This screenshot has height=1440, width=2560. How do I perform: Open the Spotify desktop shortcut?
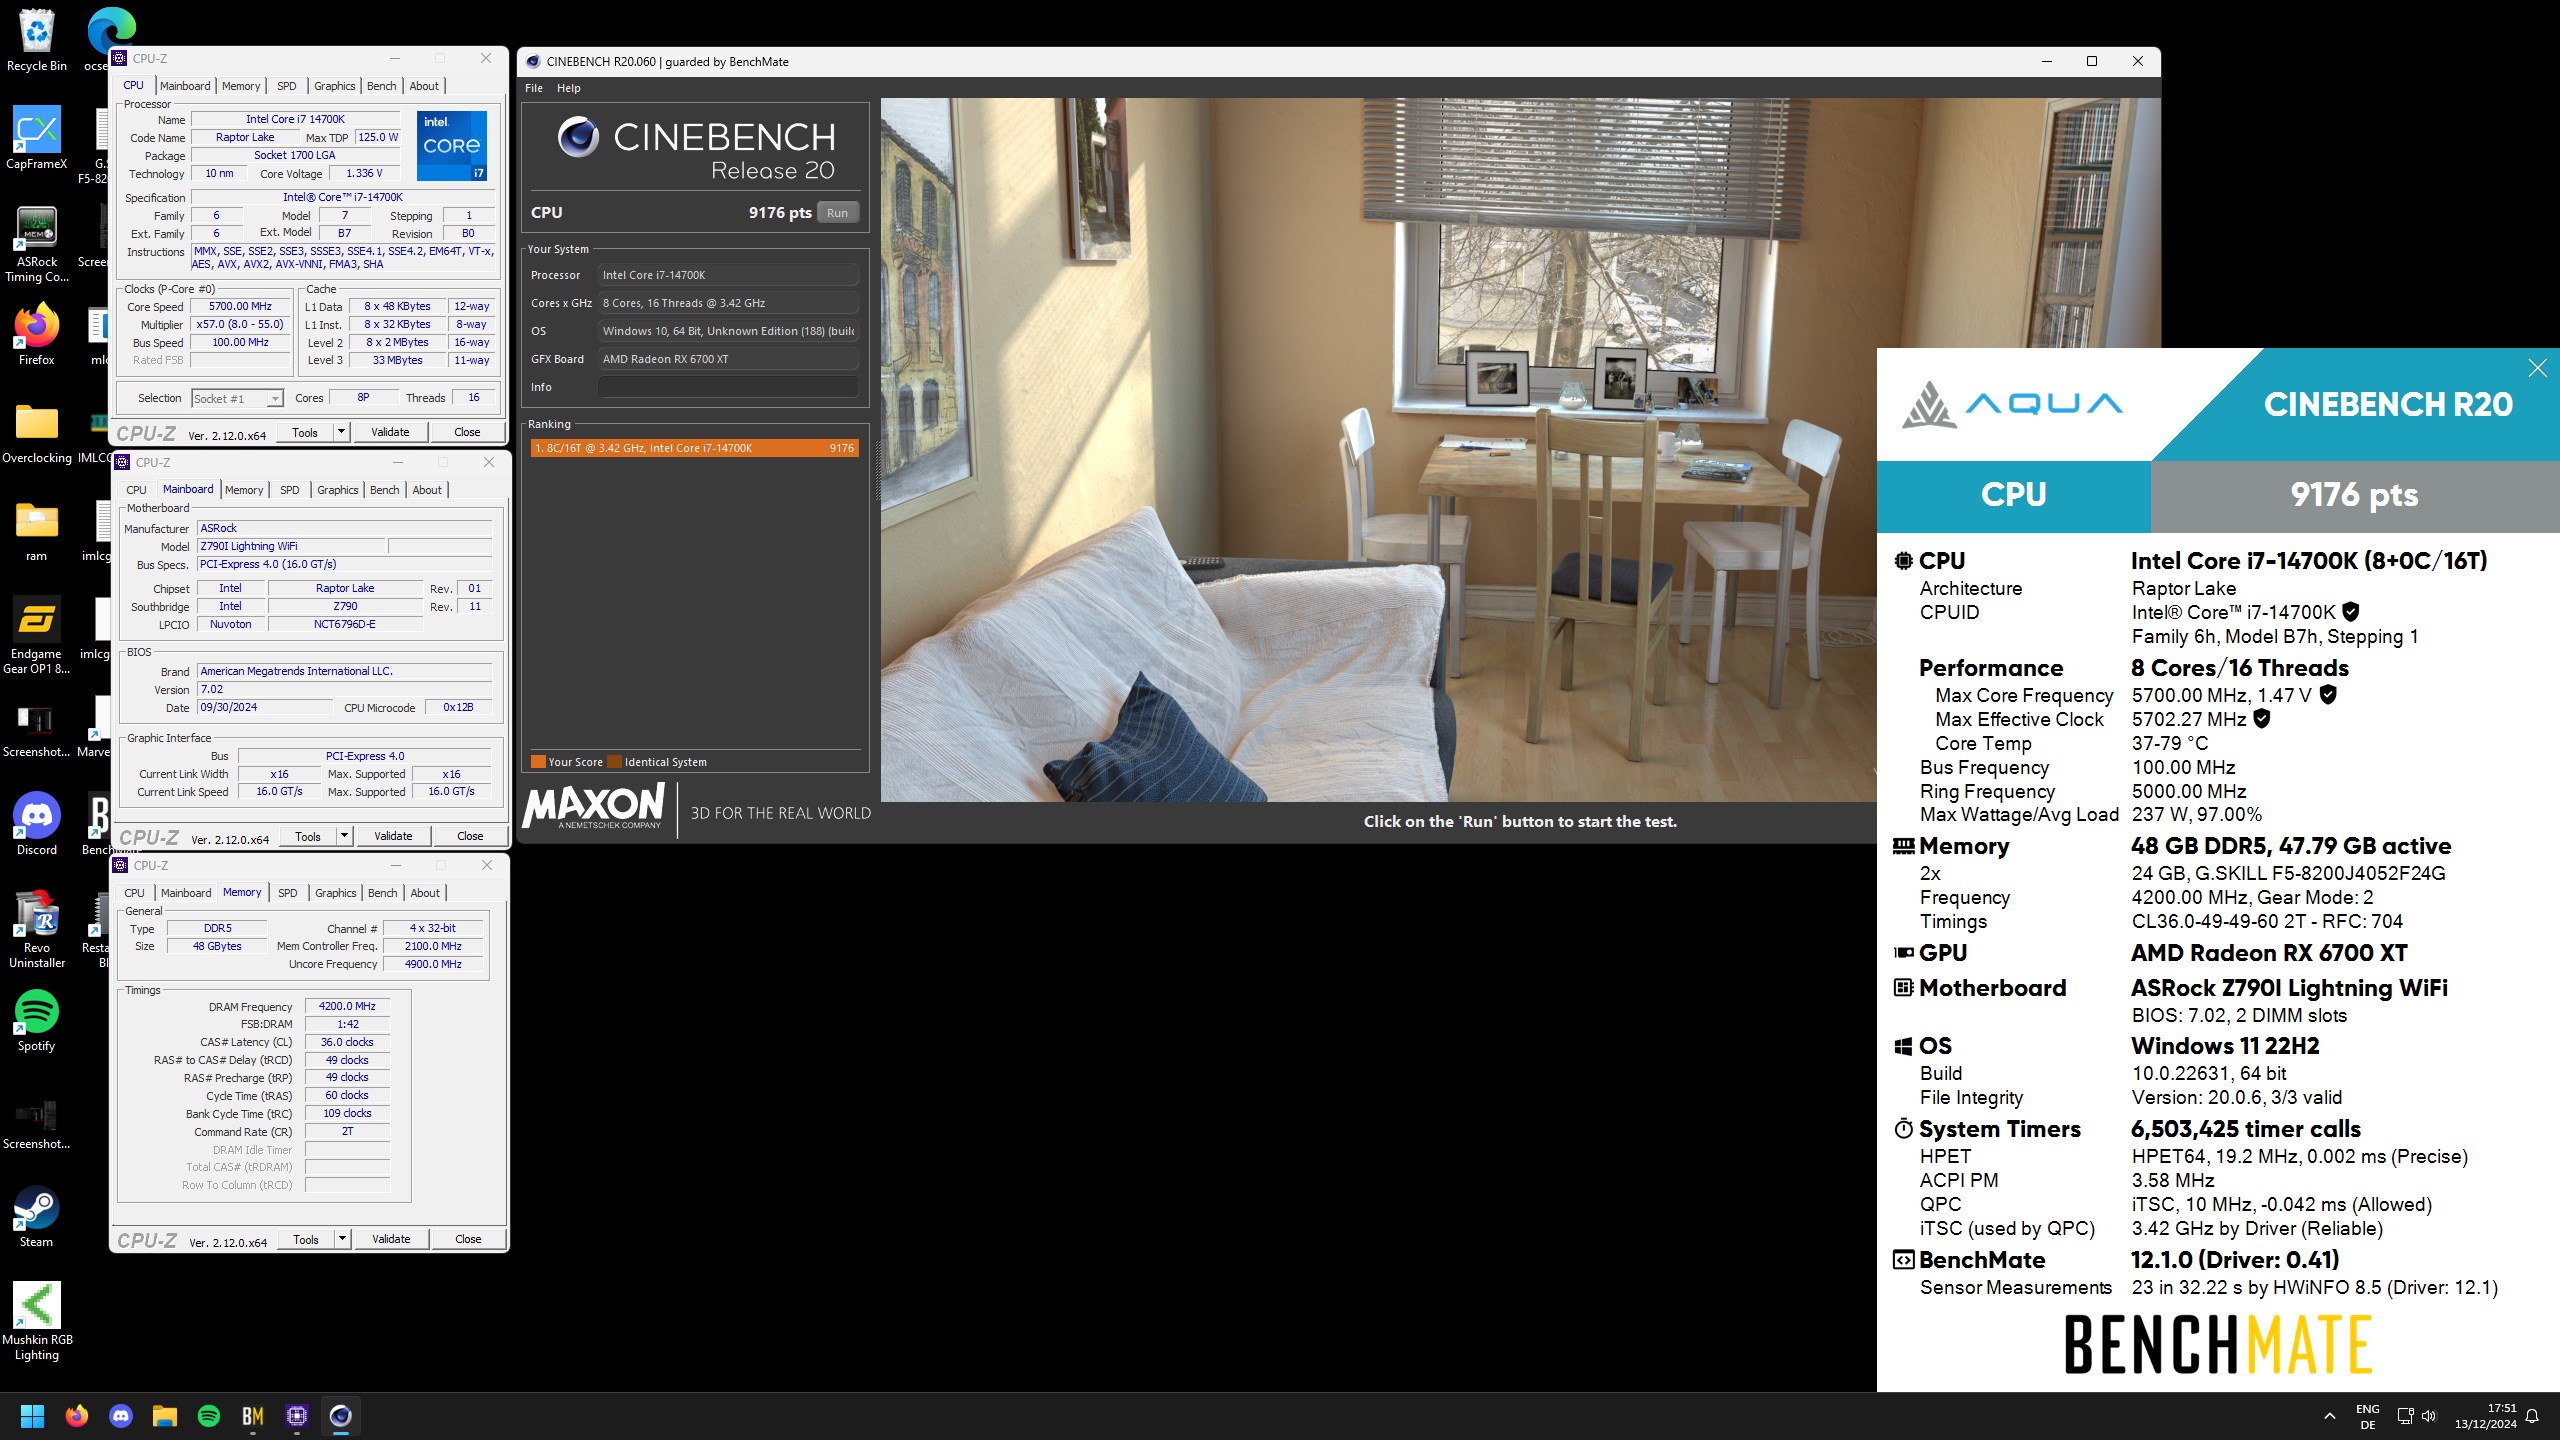point(36,1020)
